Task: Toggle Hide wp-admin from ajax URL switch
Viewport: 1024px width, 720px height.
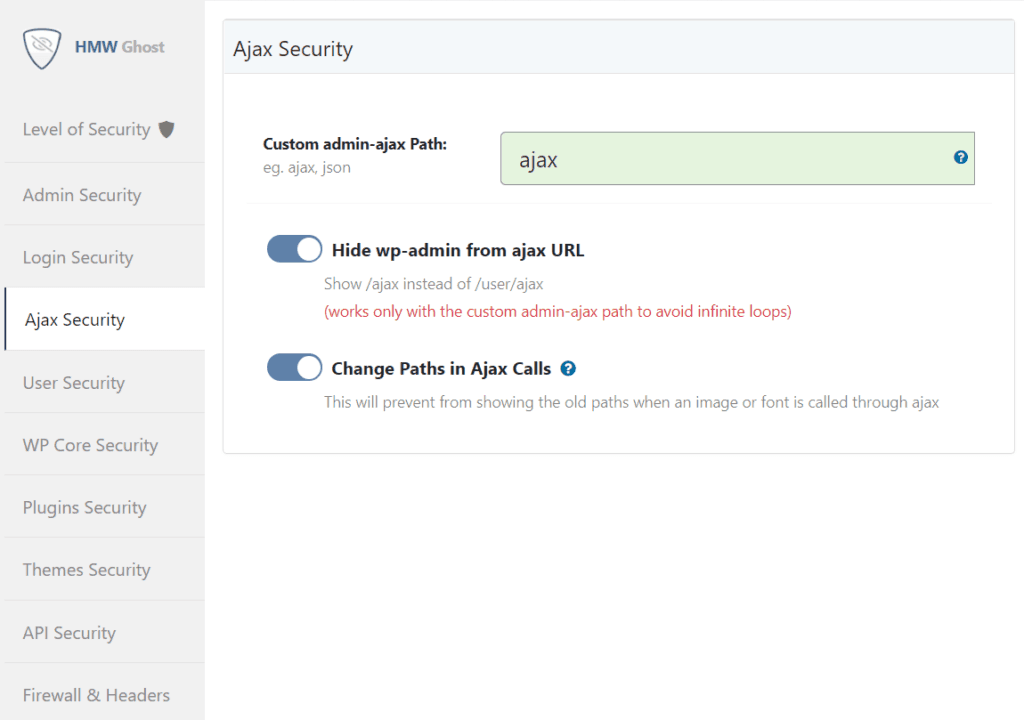Action: click(294, 249)
